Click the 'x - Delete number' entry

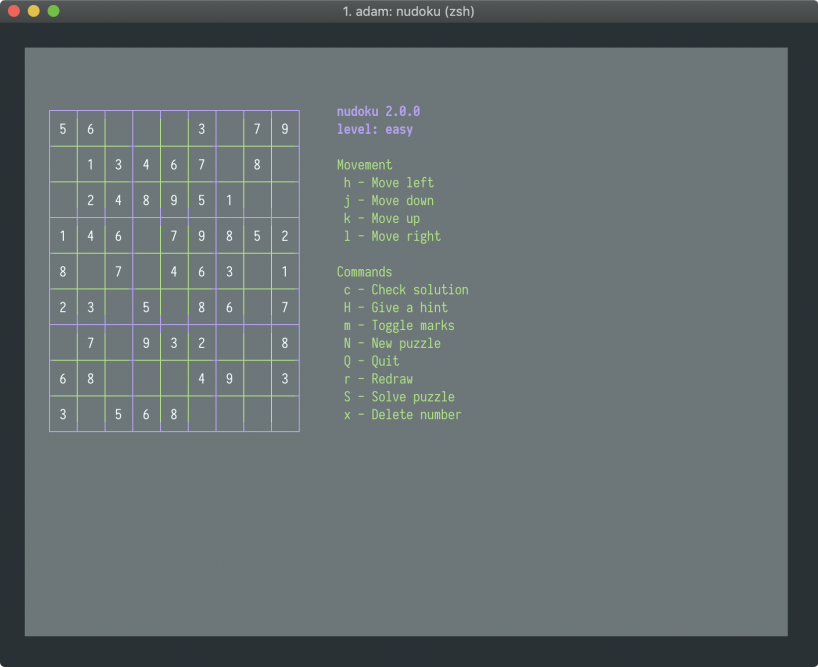coord(402,415)
